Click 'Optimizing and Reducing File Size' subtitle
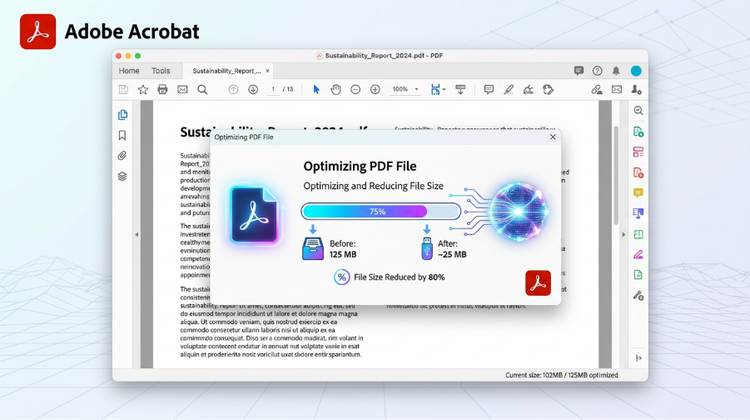 (x=373, y=186)
